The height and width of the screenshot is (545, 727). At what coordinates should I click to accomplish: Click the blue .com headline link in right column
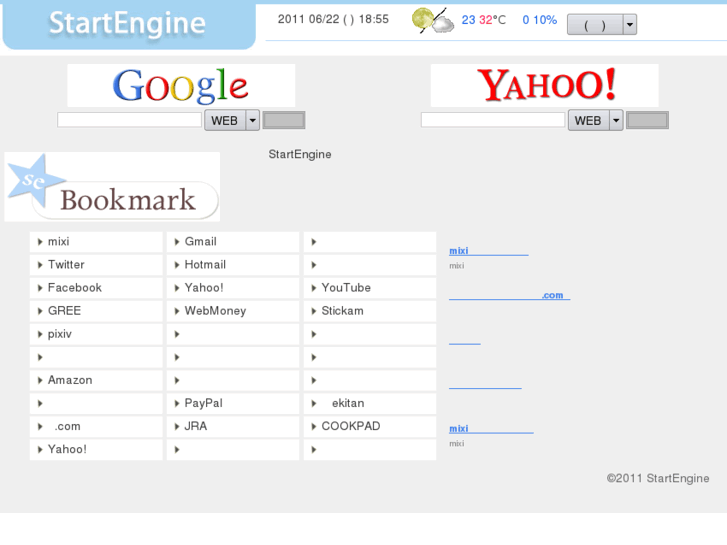pyautogui.click(x=510, y=295)
